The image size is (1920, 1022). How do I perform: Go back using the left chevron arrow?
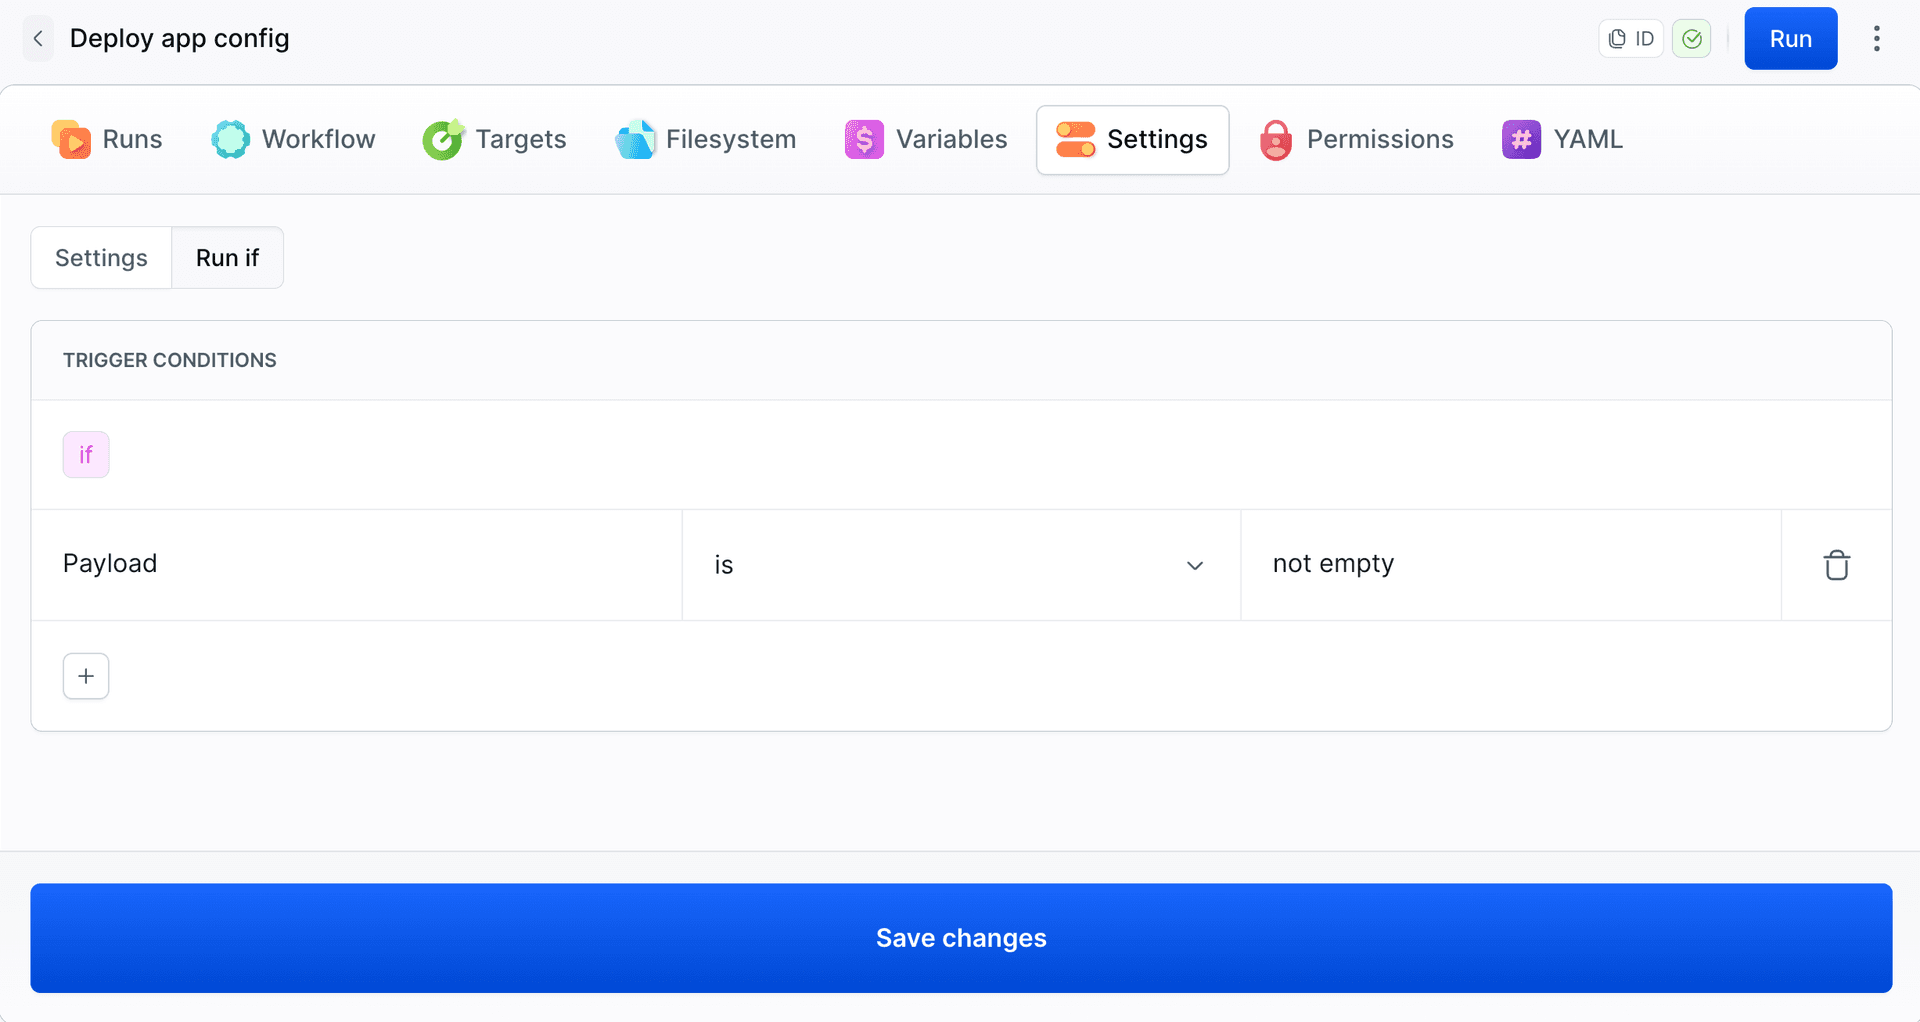pyautogui.click(x=38, y=39)
